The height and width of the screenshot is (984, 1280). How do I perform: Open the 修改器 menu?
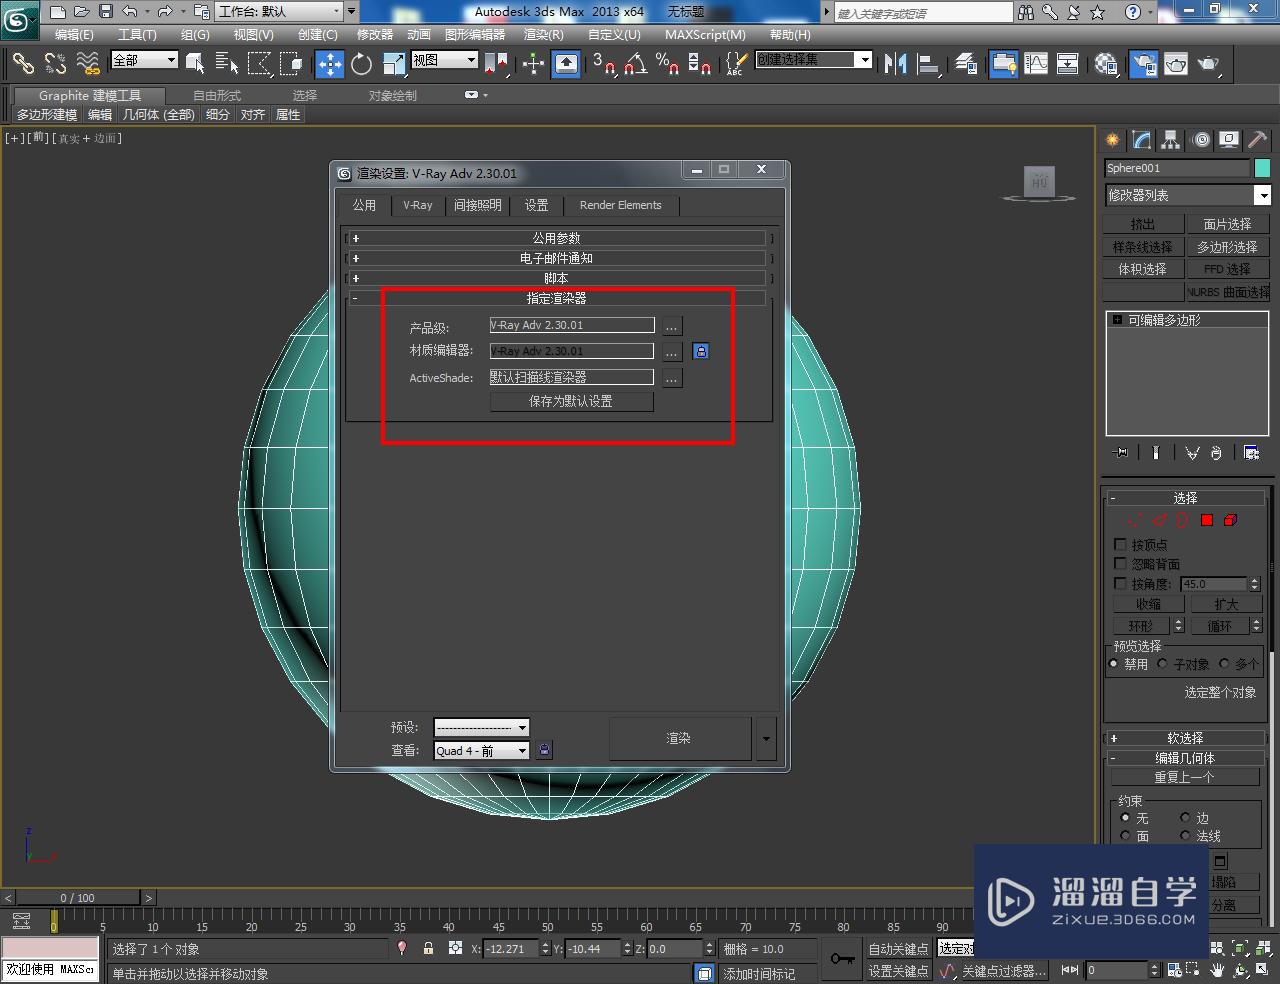click(x=375, y=34)
